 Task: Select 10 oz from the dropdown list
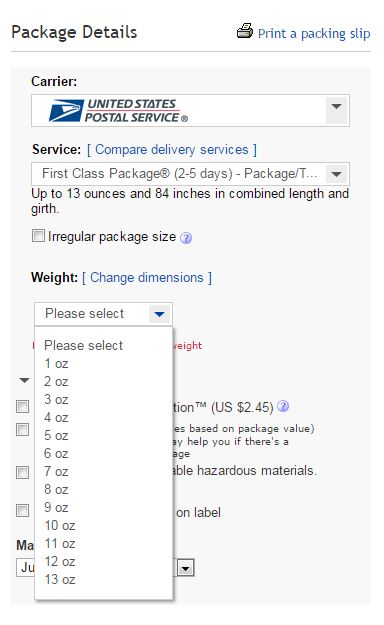point(60,525)
